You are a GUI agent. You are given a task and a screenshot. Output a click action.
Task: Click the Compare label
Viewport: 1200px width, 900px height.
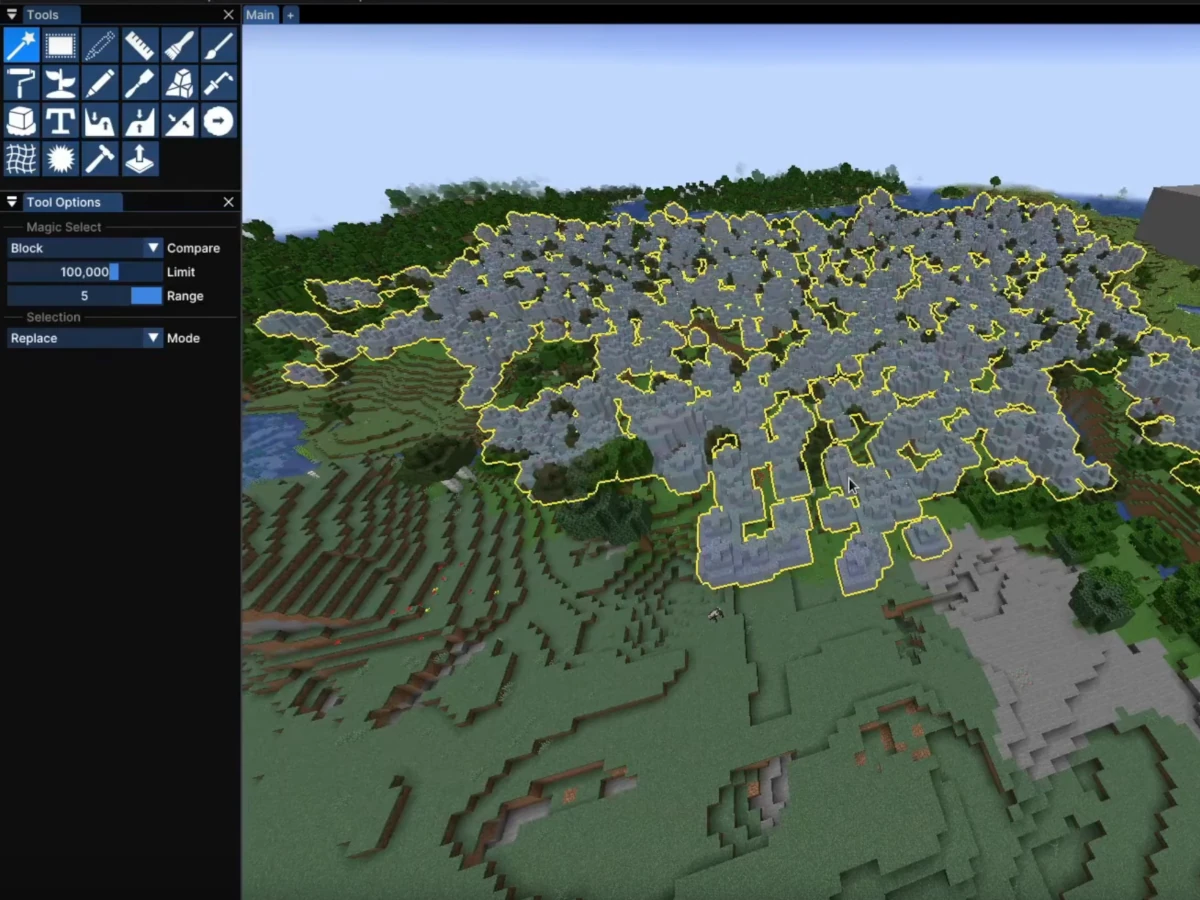193,248
